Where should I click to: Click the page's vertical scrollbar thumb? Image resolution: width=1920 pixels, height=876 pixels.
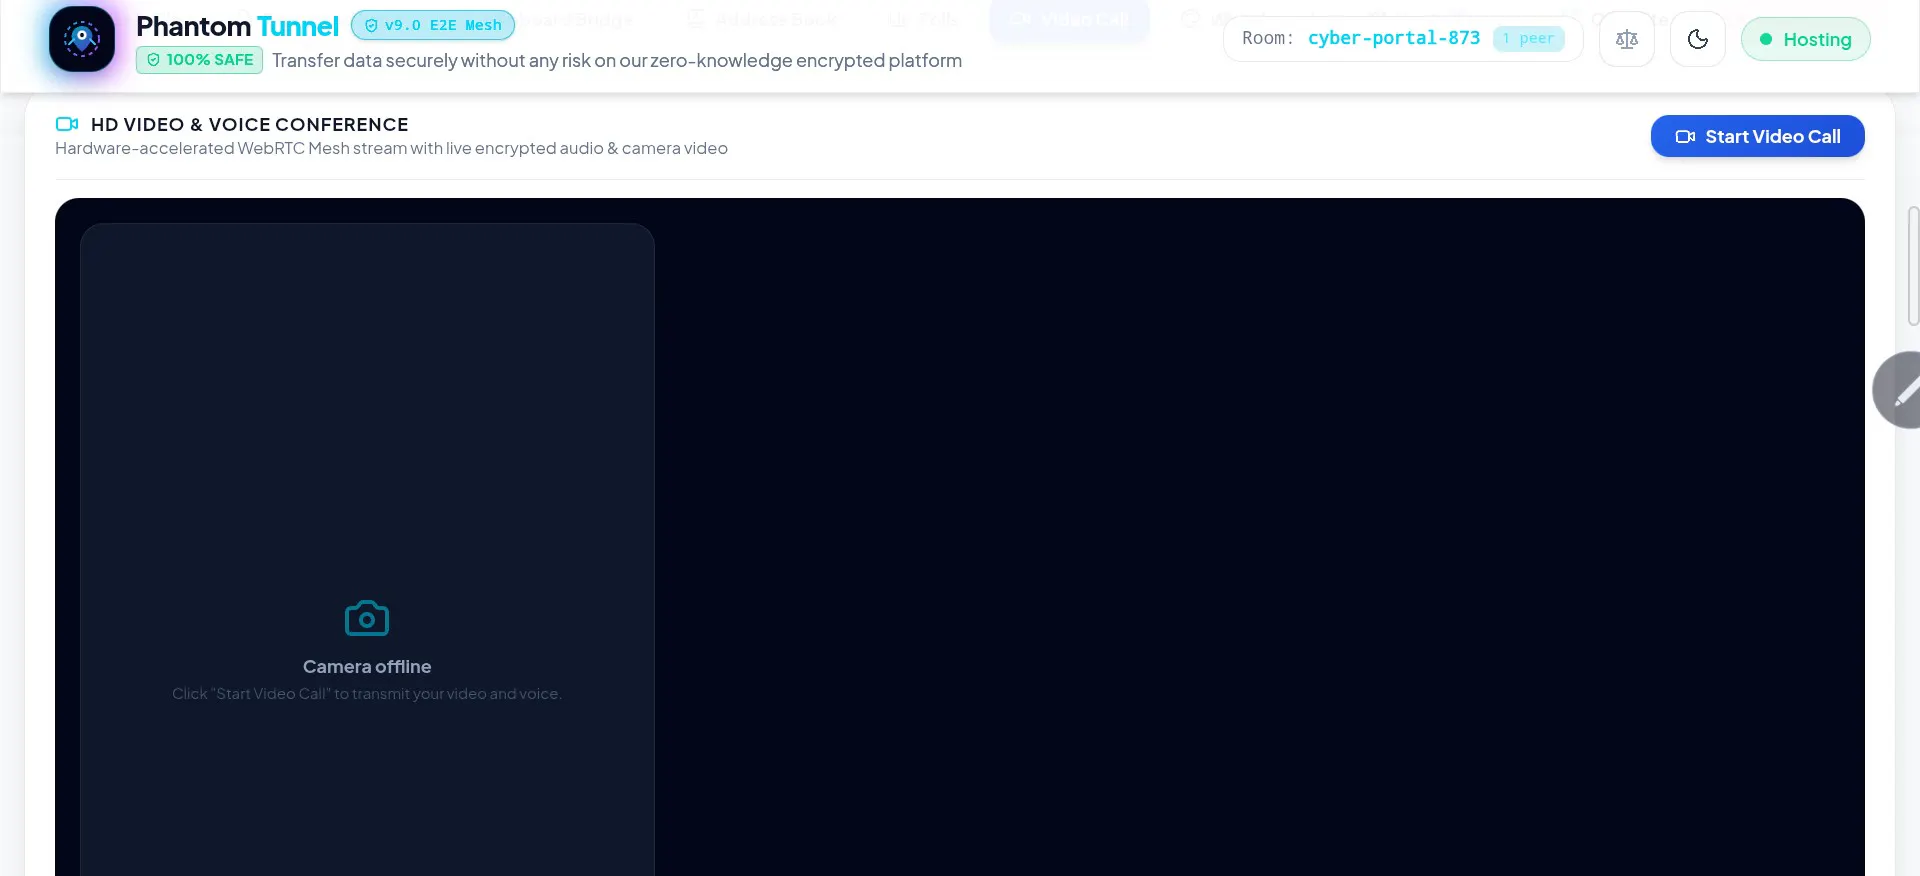coord(1913,266)
